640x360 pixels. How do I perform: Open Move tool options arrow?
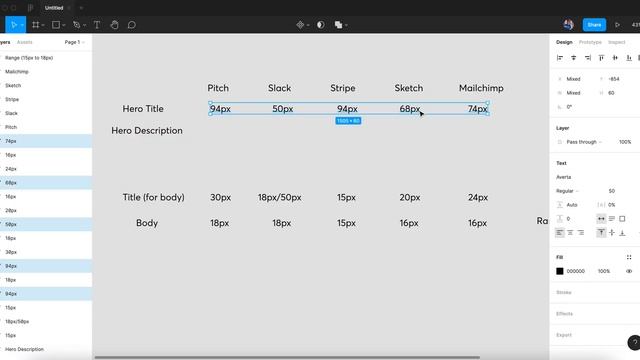(22, 25)
